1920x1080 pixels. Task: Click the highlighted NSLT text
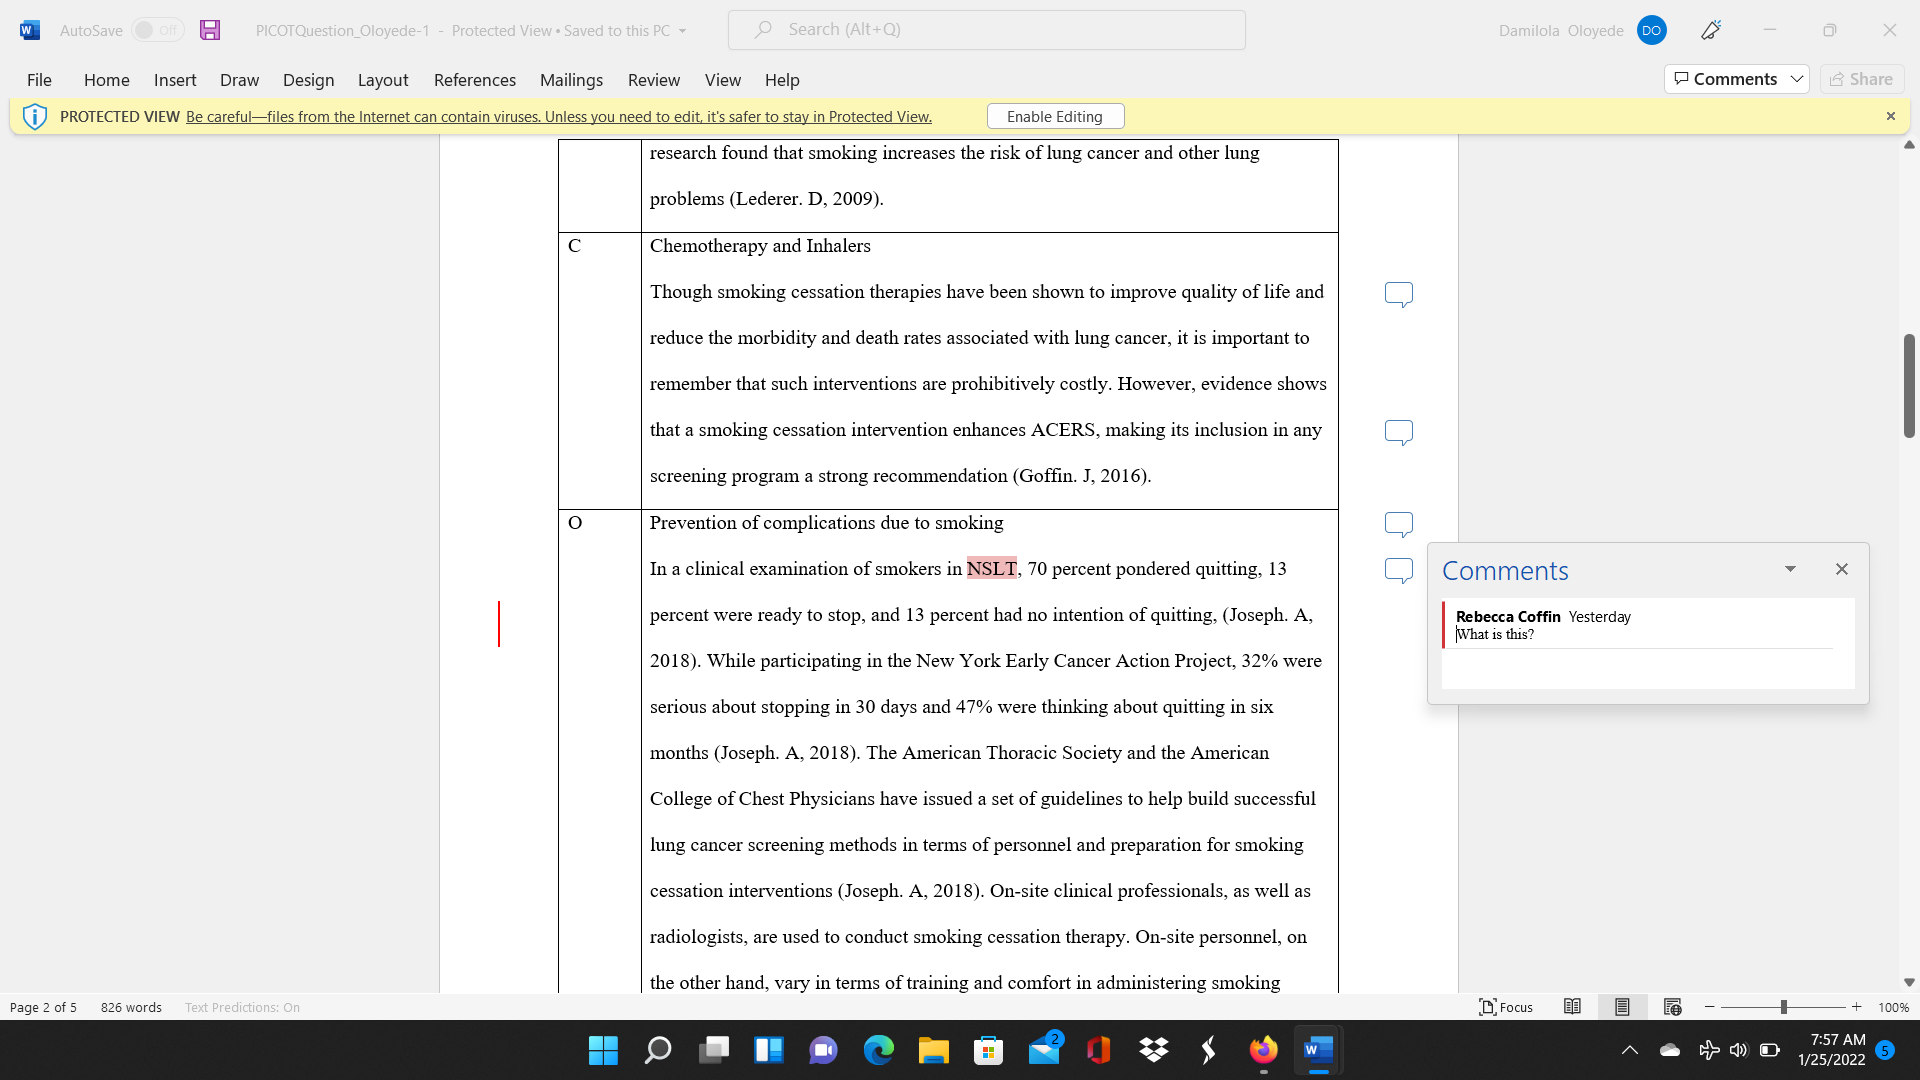click(x=991, y=569)
